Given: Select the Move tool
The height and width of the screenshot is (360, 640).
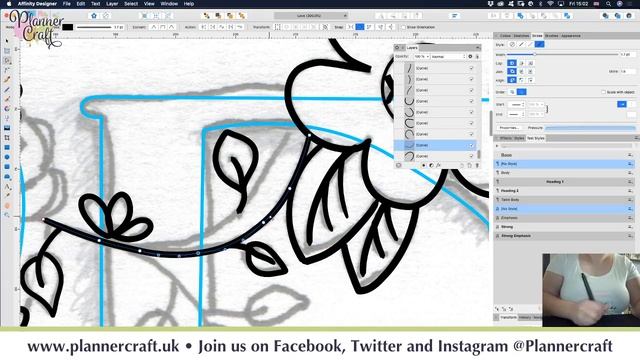Looking at the screenshot, I should coord(7,41).
